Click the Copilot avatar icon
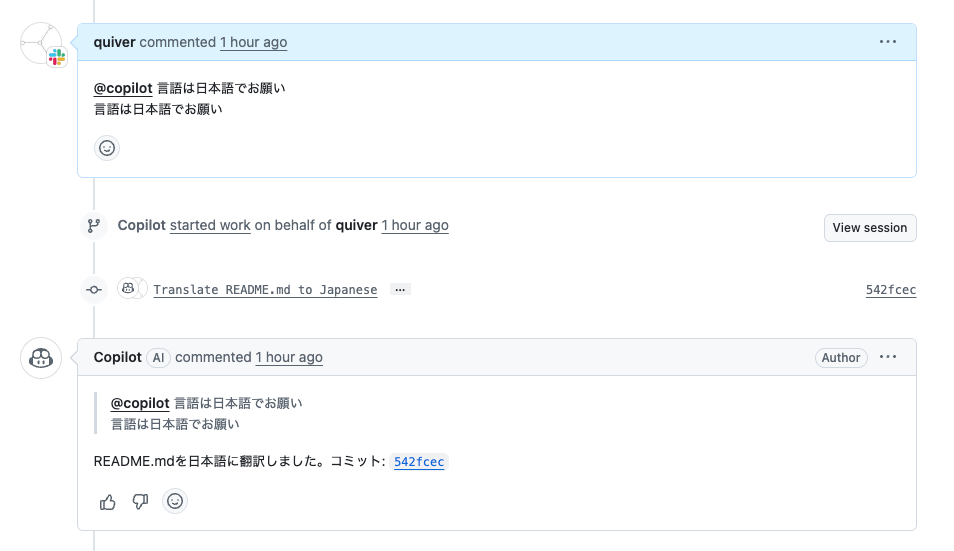 pyautogui.click(x=41, y=358)
